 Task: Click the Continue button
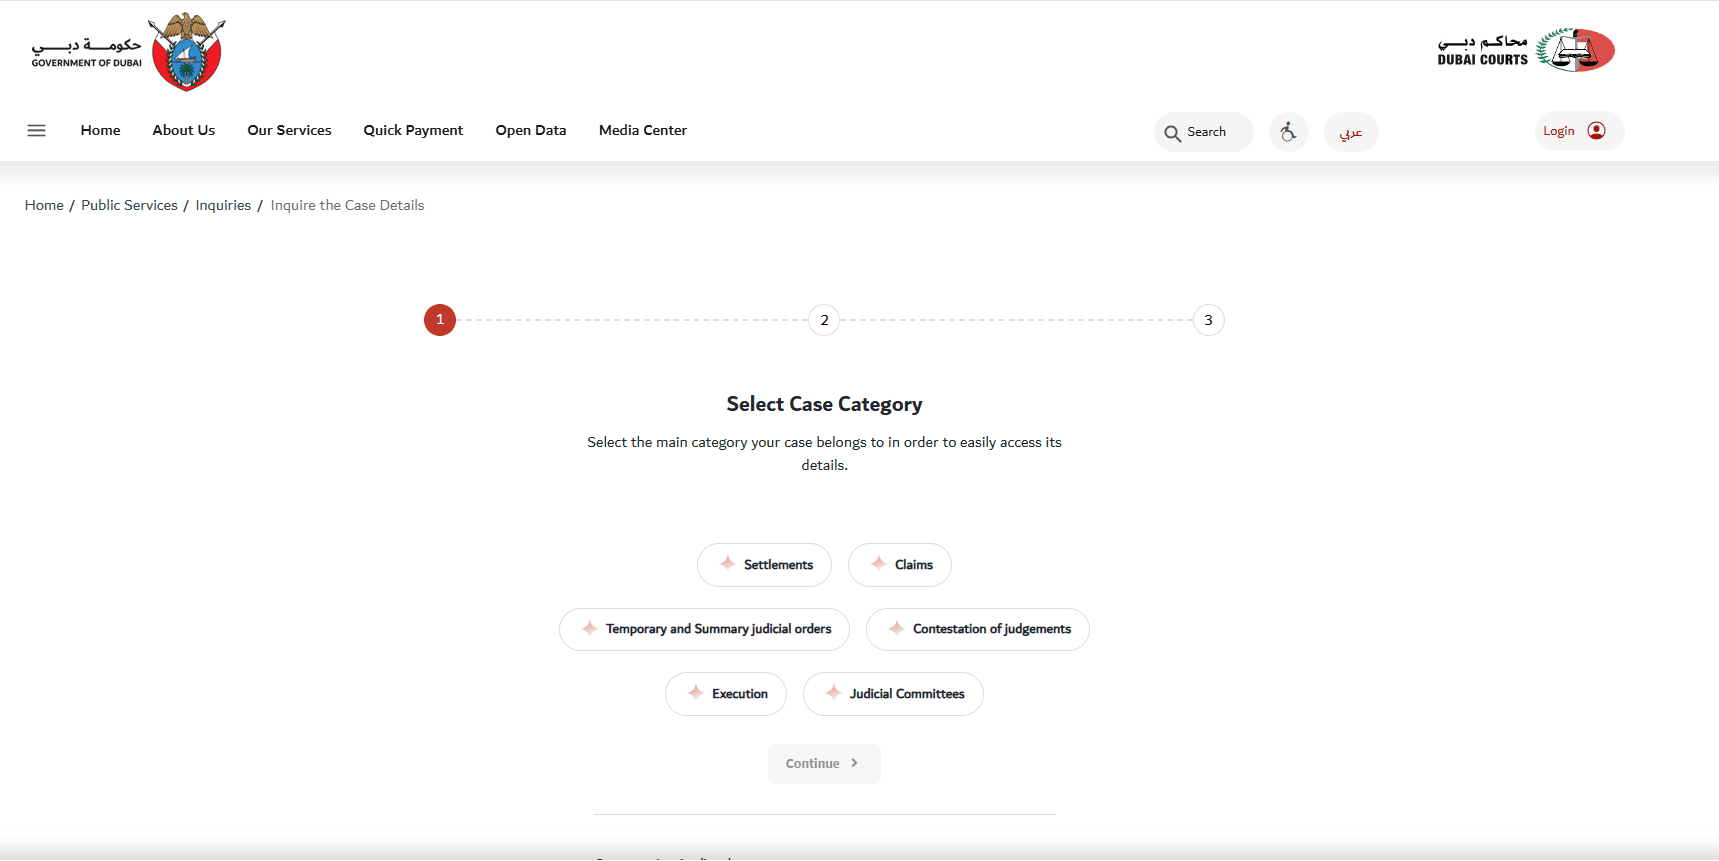[824, 764]
